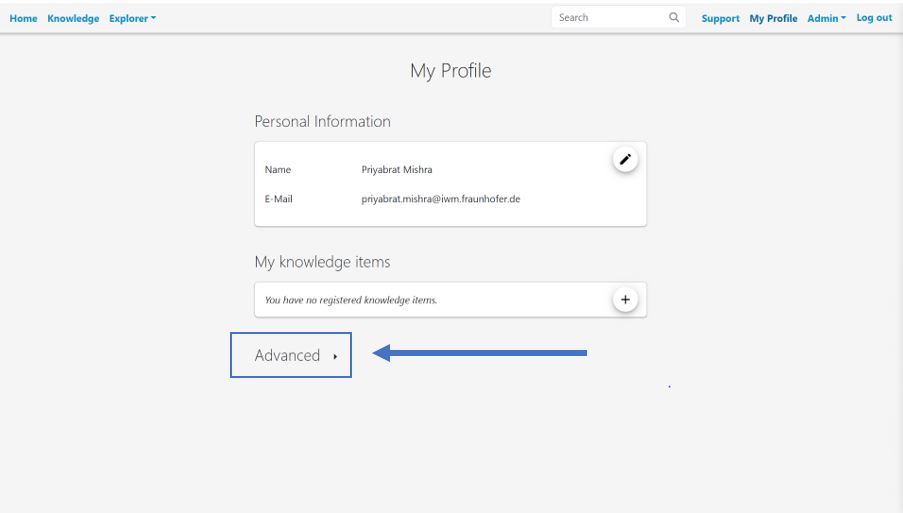
Task: Click the Personal Information heading
Action: click(322, 121)
